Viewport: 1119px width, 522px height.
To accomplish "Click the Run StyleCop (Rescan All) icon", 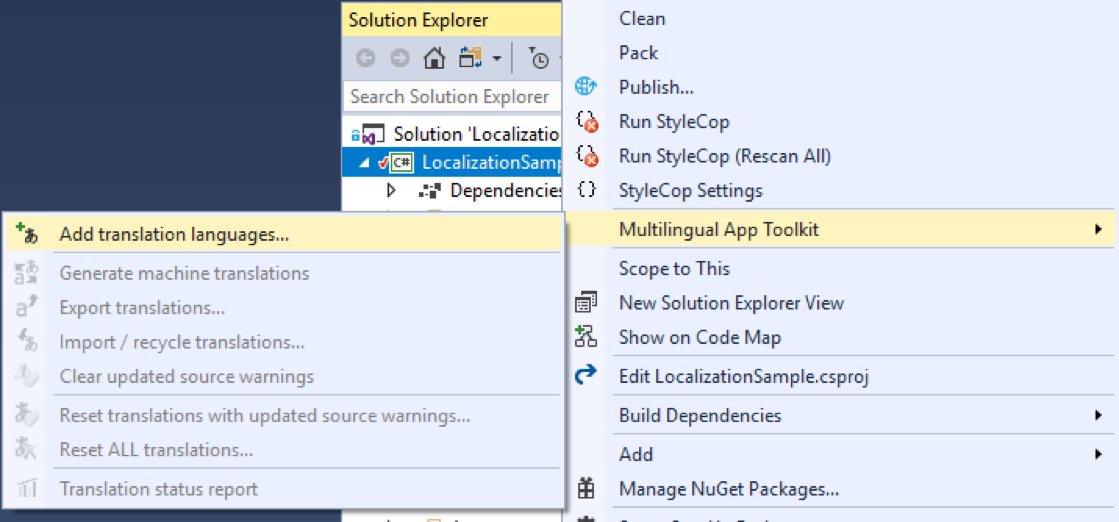I will click(x=586, y=156).
